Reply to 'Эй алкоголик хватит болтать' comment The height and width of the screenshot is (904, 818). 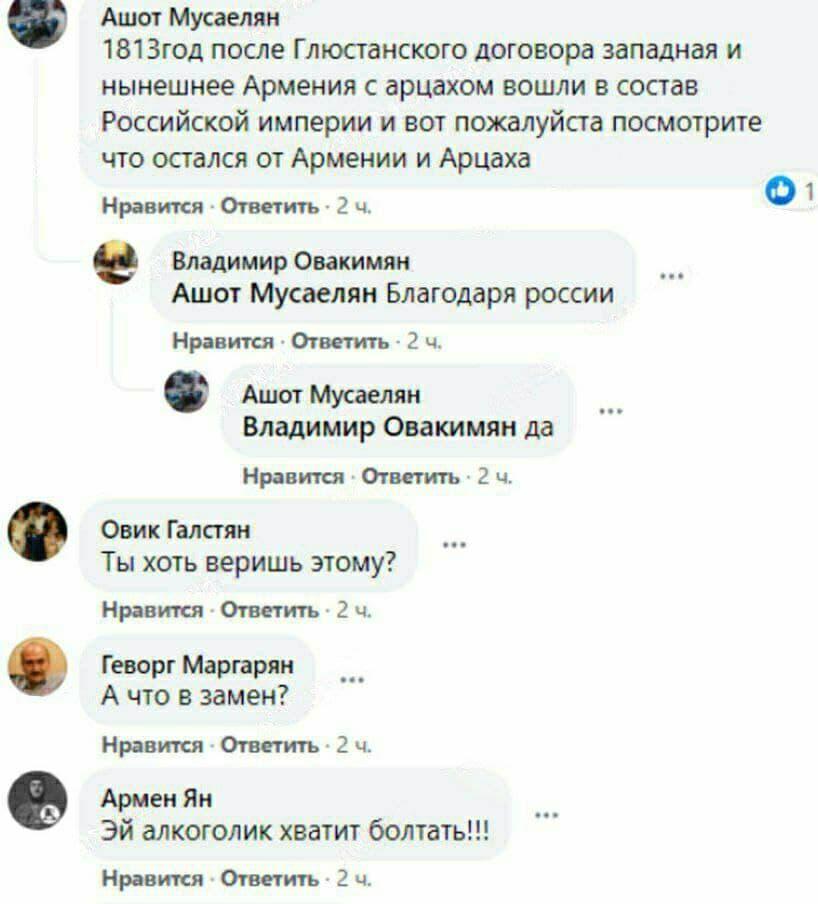coord(270,879)
